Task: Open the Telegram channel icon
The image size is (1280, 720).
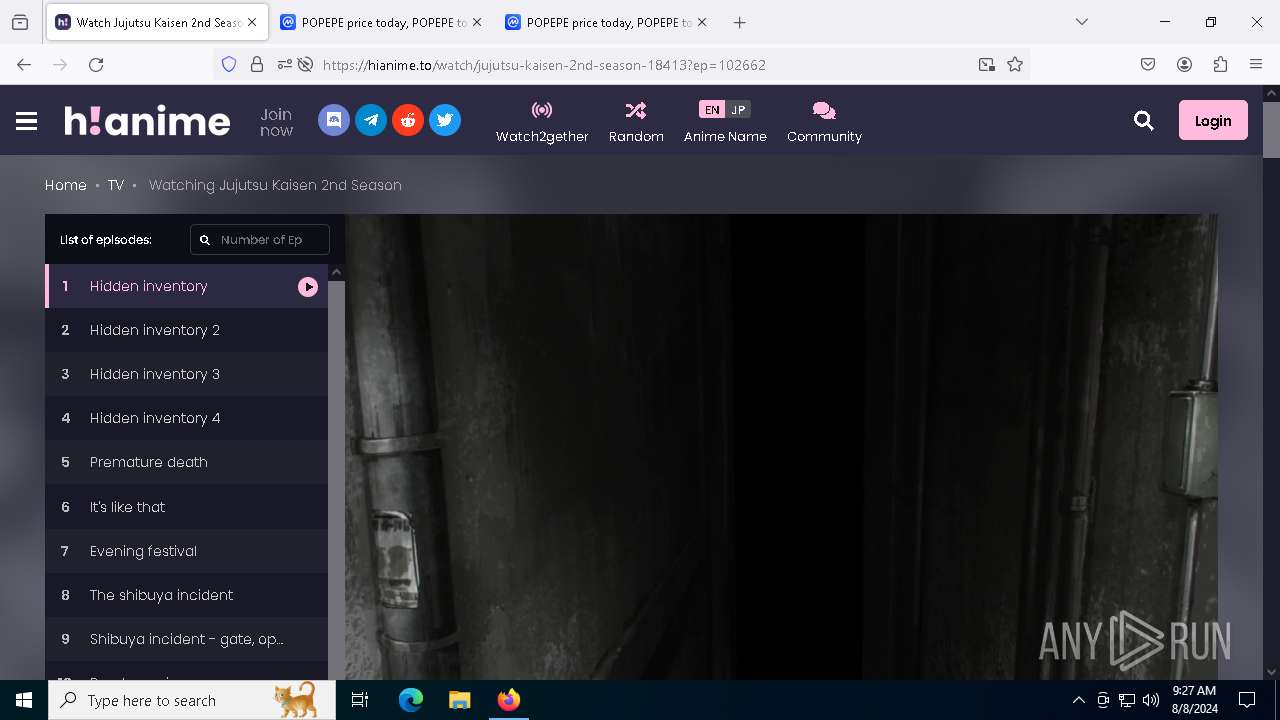Action: 371,120
